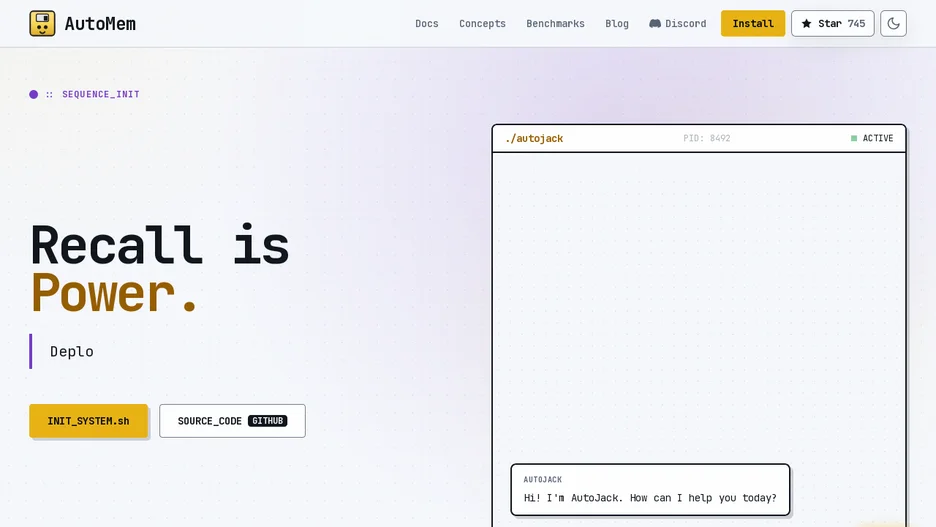Click the Star 745 GitHub button
Image resolution: width=936 pixels, height=527 pixels.
tap(833, 23)
